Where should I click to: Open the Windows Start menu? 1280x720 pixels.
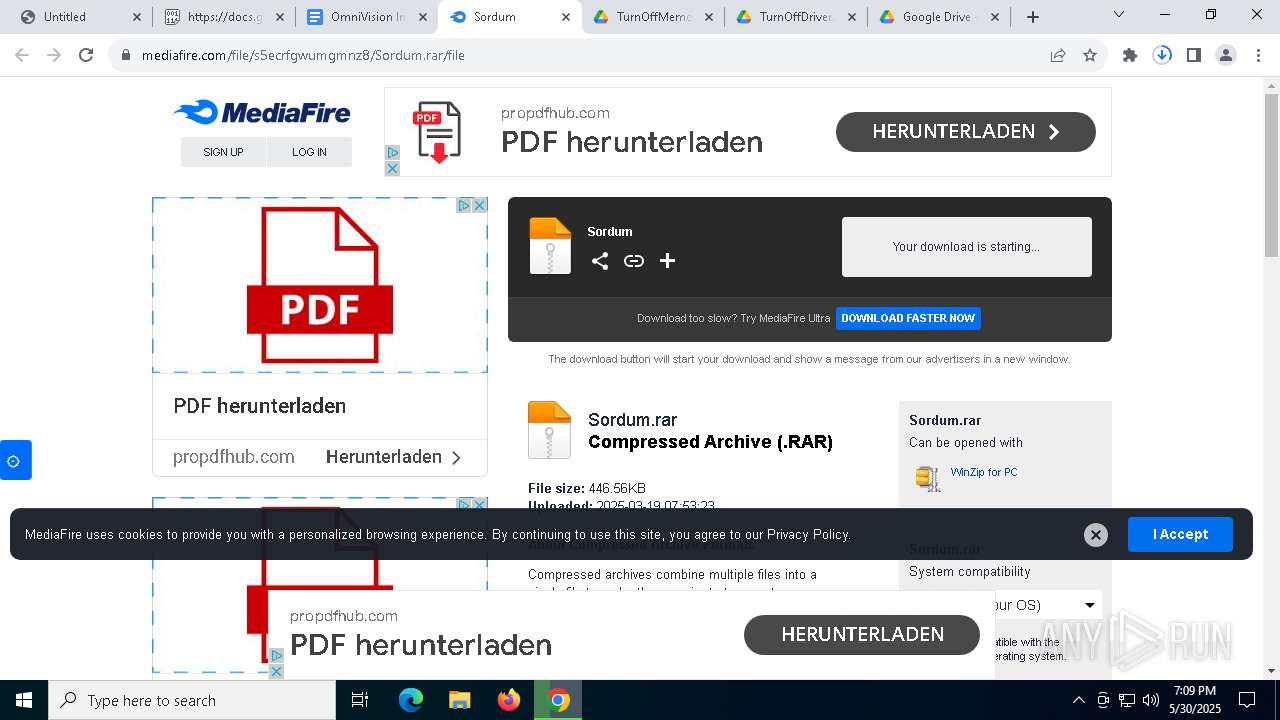(24, 700)
